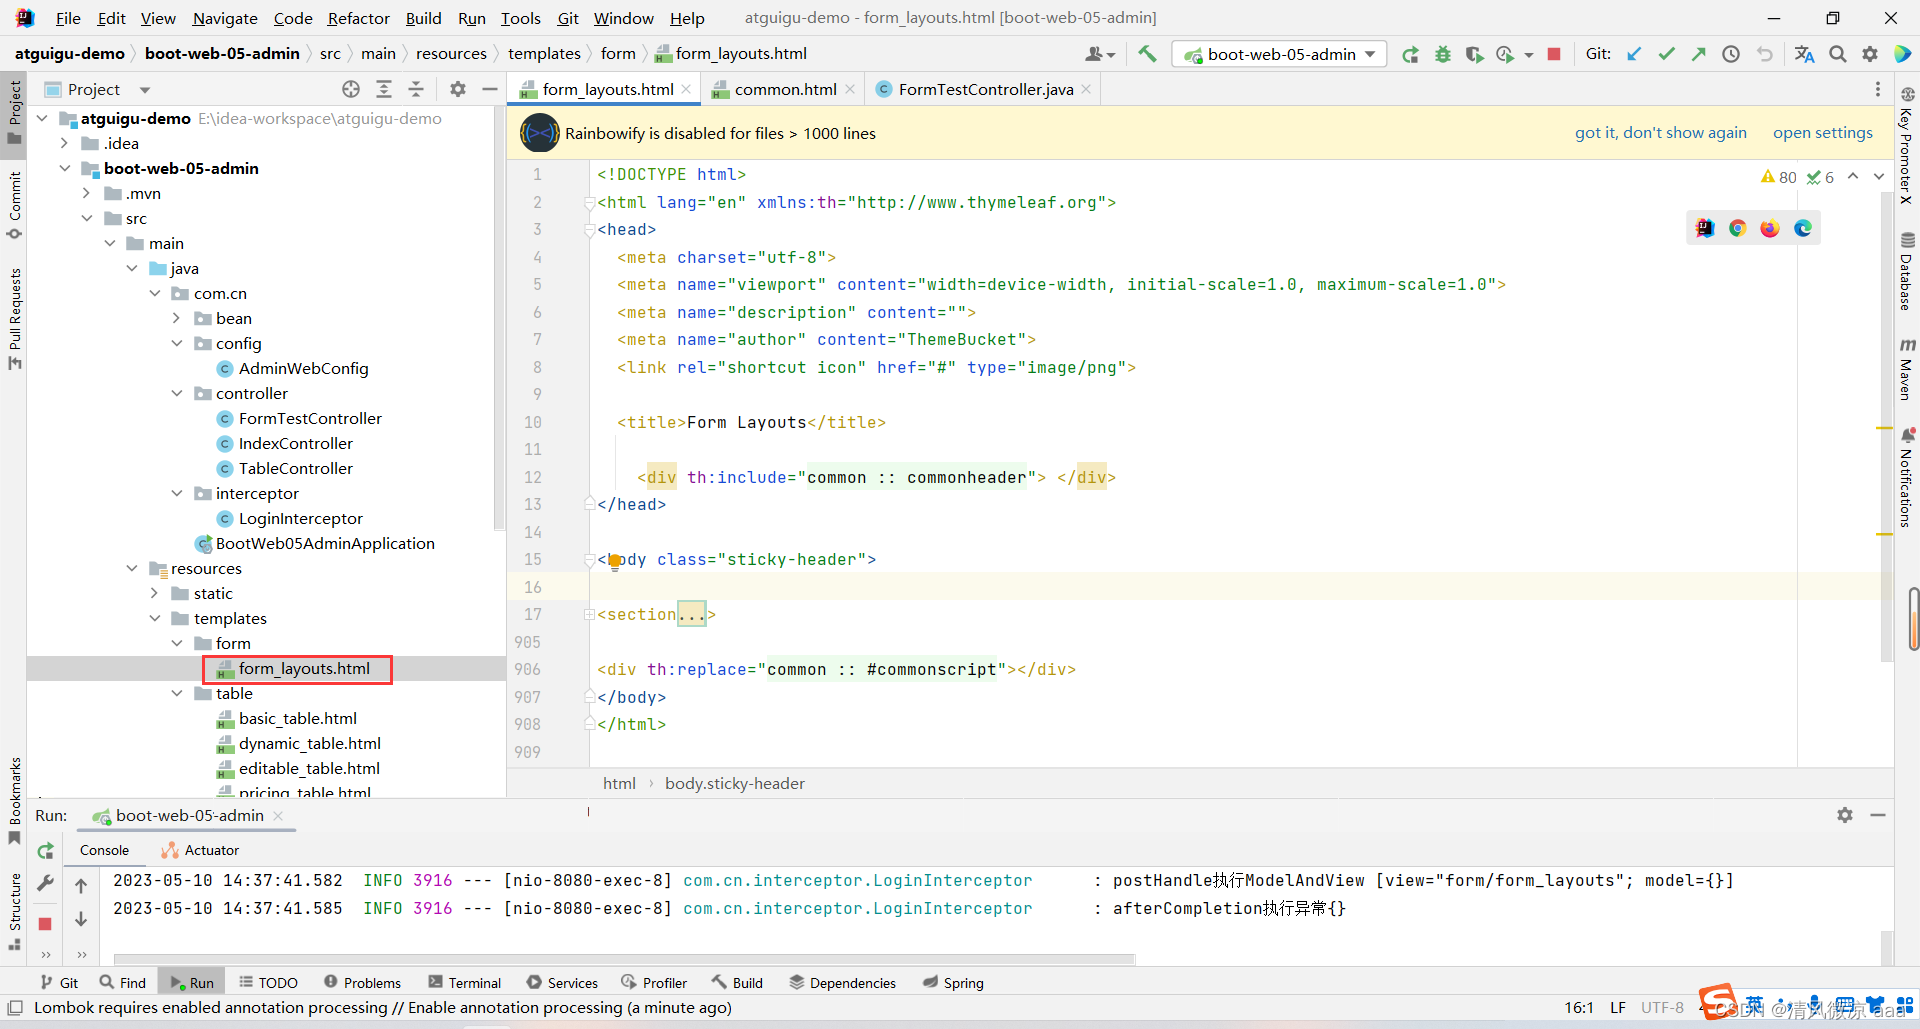Update project with Git blue arrow
Viewport: 1920px width, 1029px height.
tap(1634, 54)
